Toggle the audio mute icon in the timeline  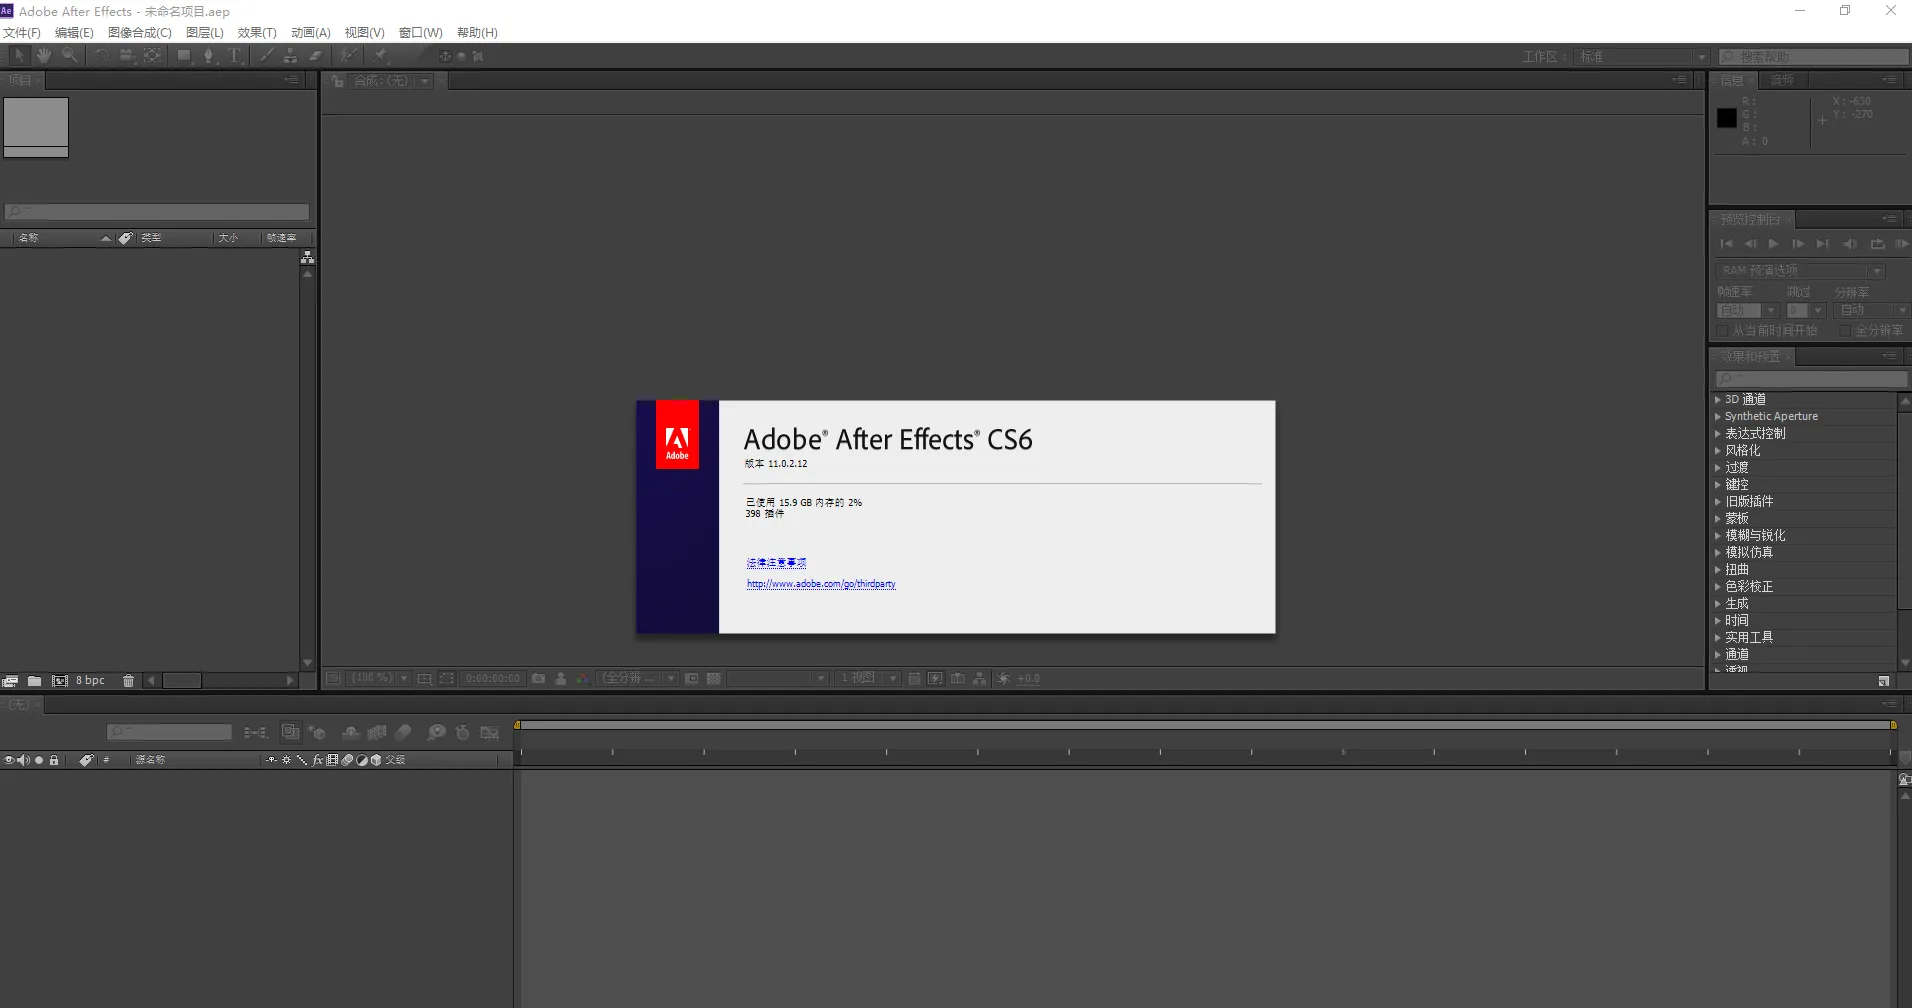coord(22,759)
